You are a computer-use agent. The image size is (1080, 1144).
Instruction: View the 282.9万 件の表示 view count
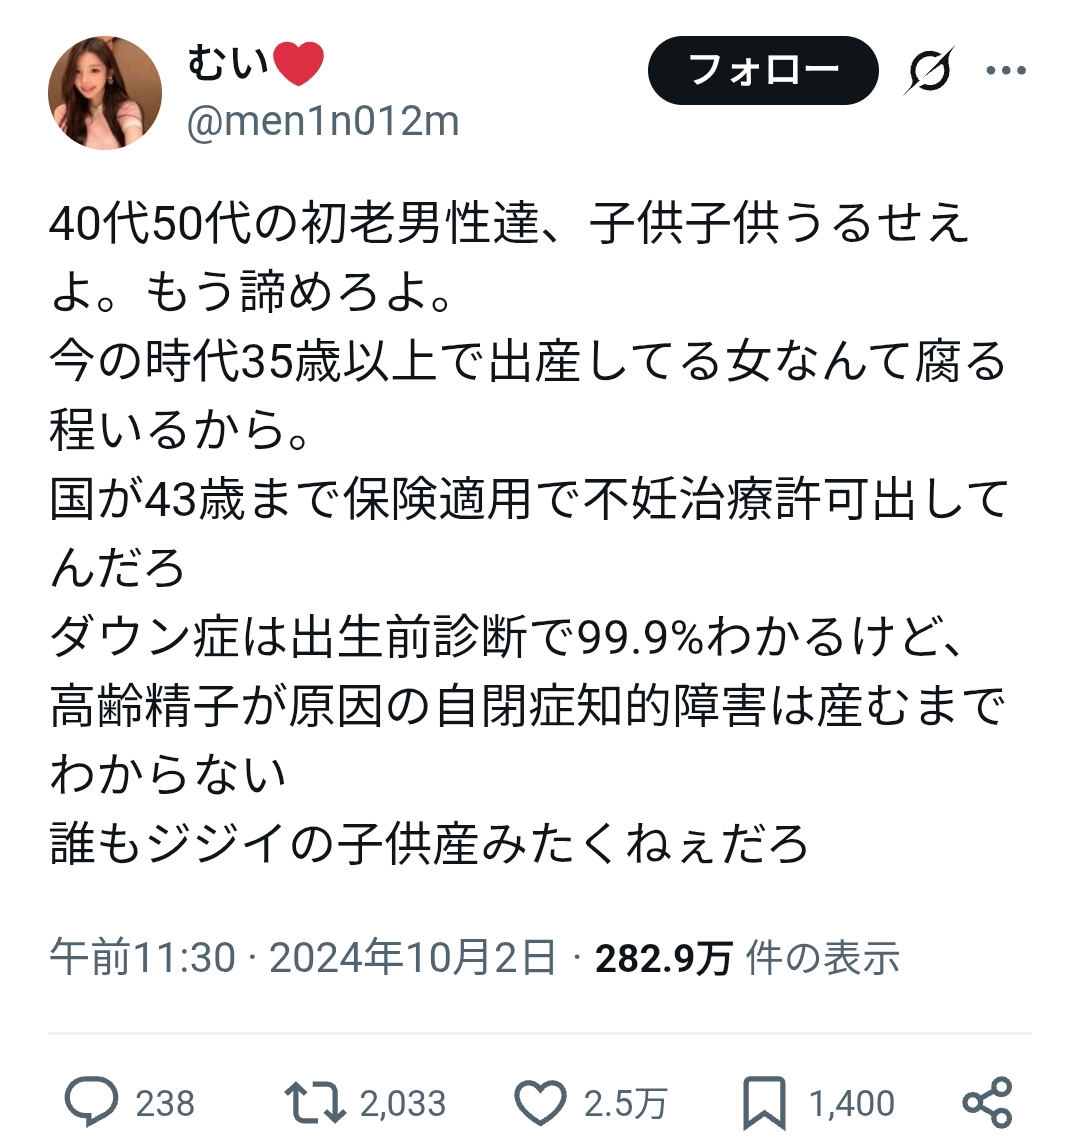[x=747, y=957]
